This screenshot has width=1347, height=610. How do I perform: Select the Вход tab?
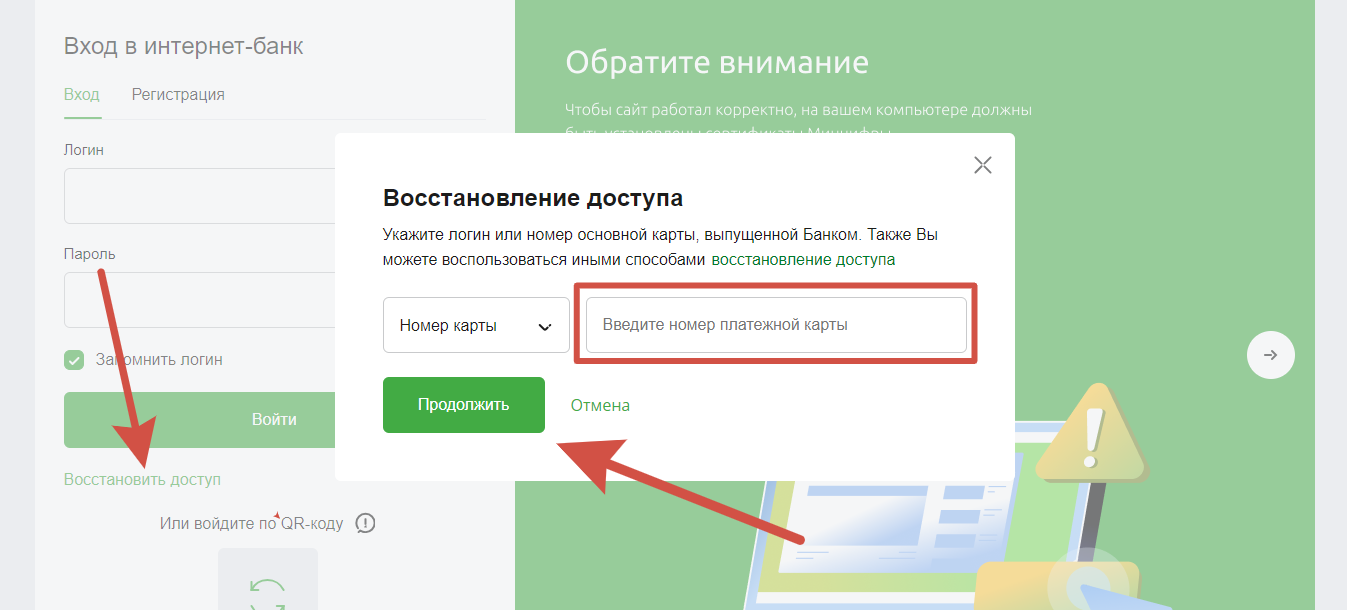pyautogui.click(x=81, y=95)
